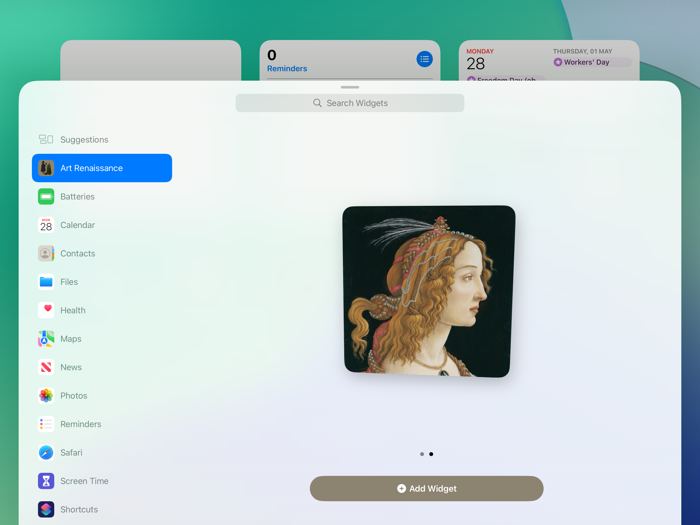Open the Files label in widget category
700x525 pixels.
click(x=69, y=282)
